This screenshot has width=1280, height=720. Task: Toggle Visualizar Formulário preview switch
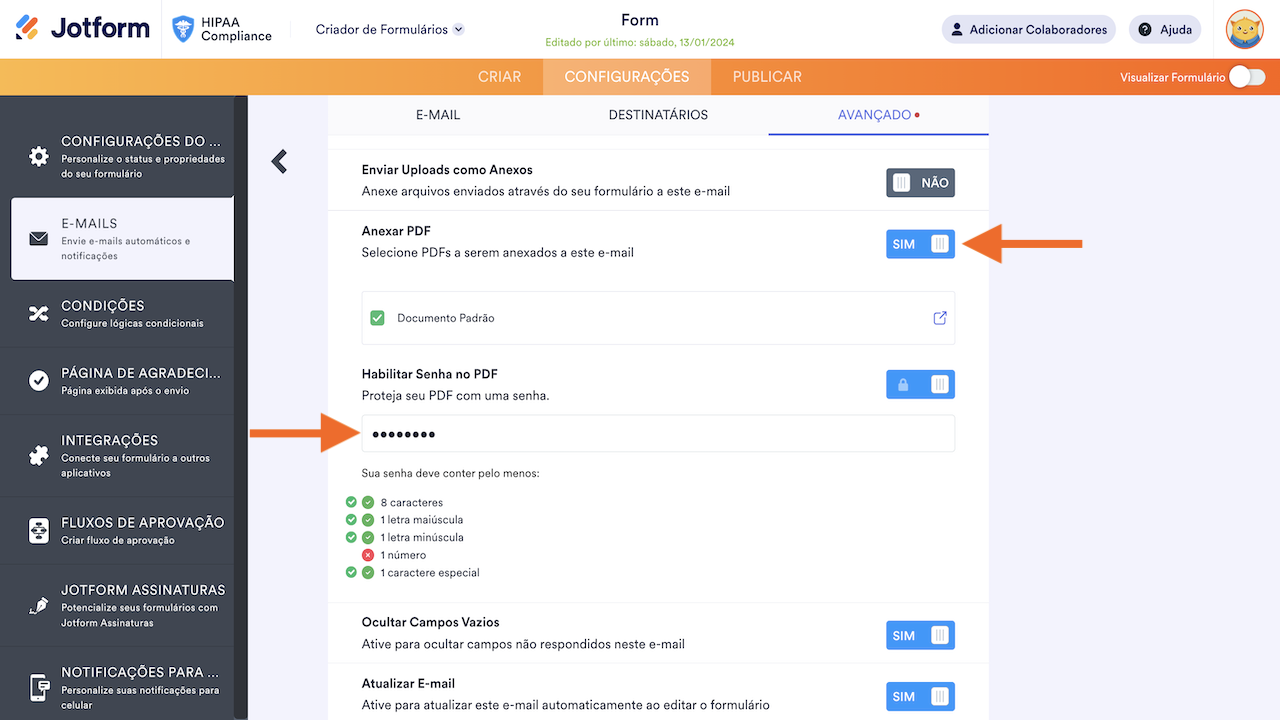1246,77
